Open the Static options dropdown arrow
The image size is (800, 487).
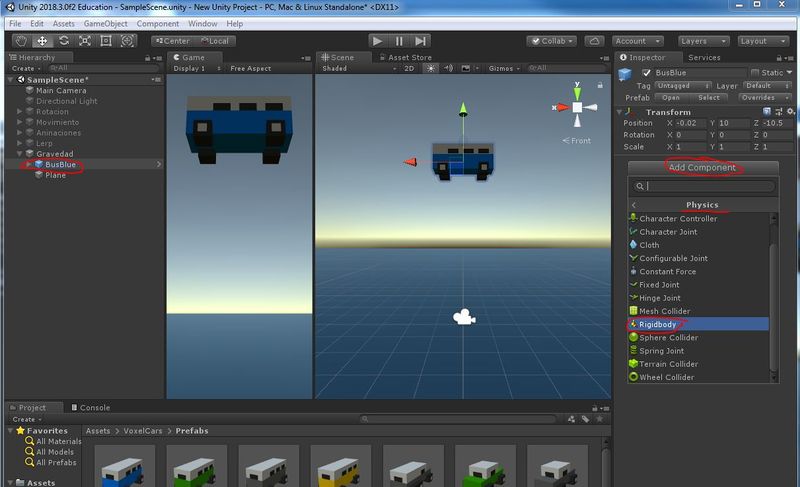tap(789, 72)
